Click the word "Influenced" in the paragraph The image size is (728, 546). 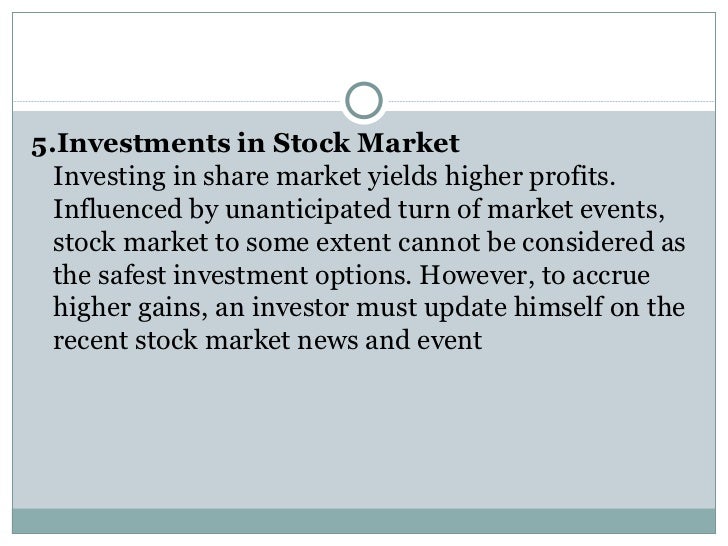tap(117, 209)
